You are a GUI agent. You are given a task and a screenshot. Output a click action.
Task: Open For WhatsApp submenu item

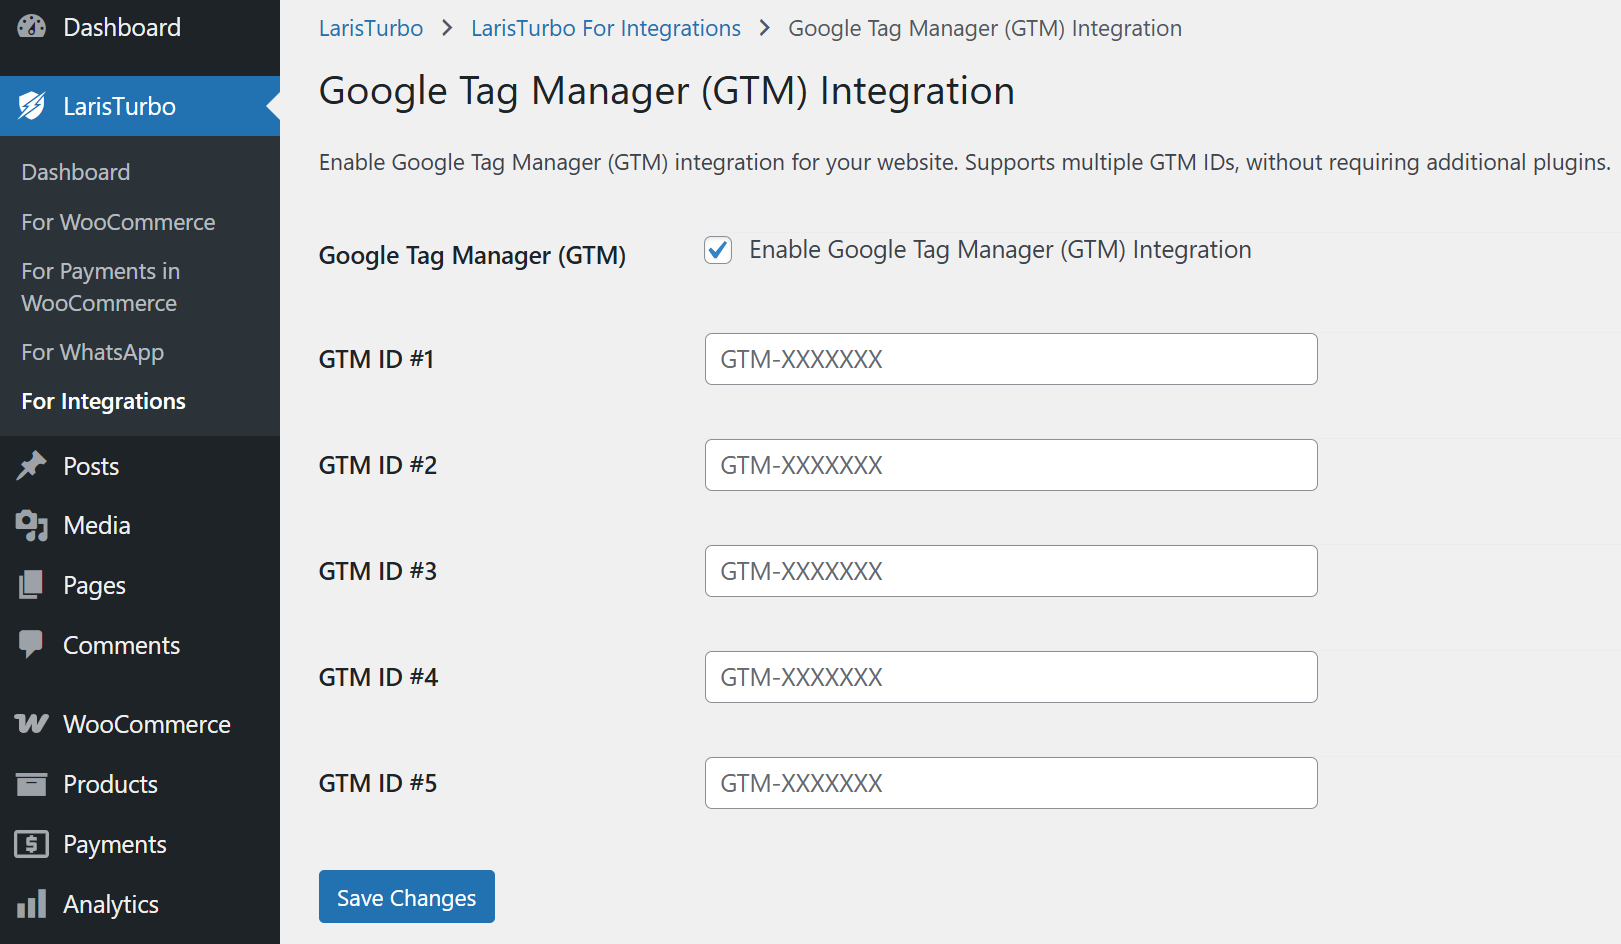click(x=92, y=352)
